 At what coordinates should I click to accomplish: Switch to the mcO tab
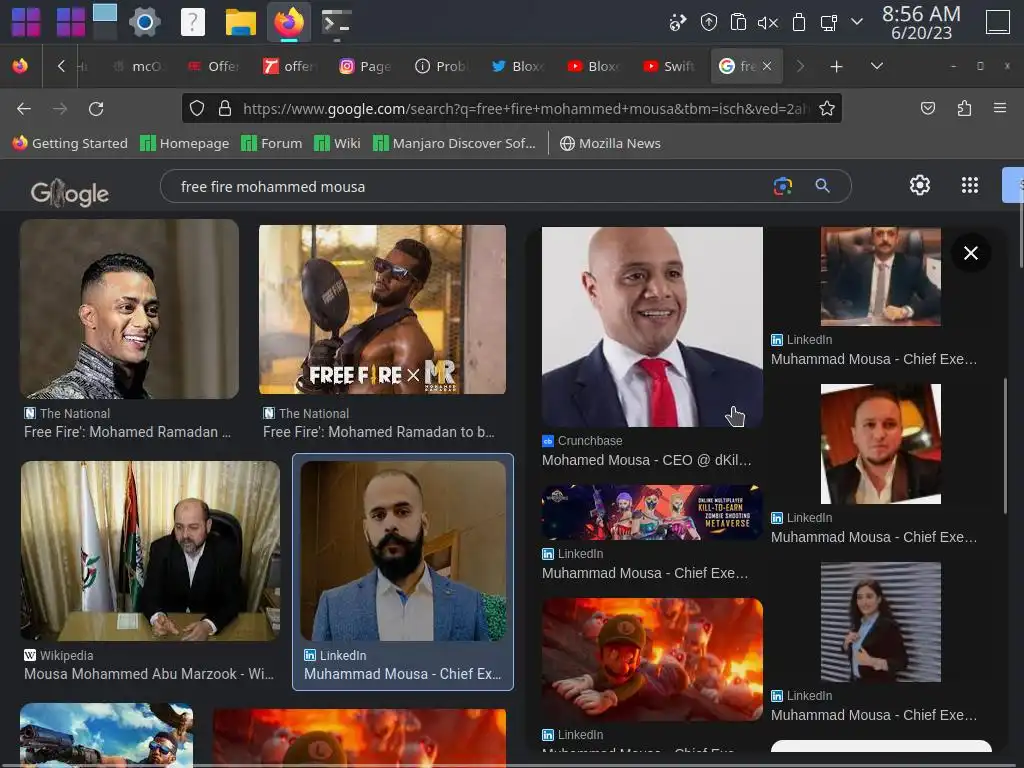138,66
